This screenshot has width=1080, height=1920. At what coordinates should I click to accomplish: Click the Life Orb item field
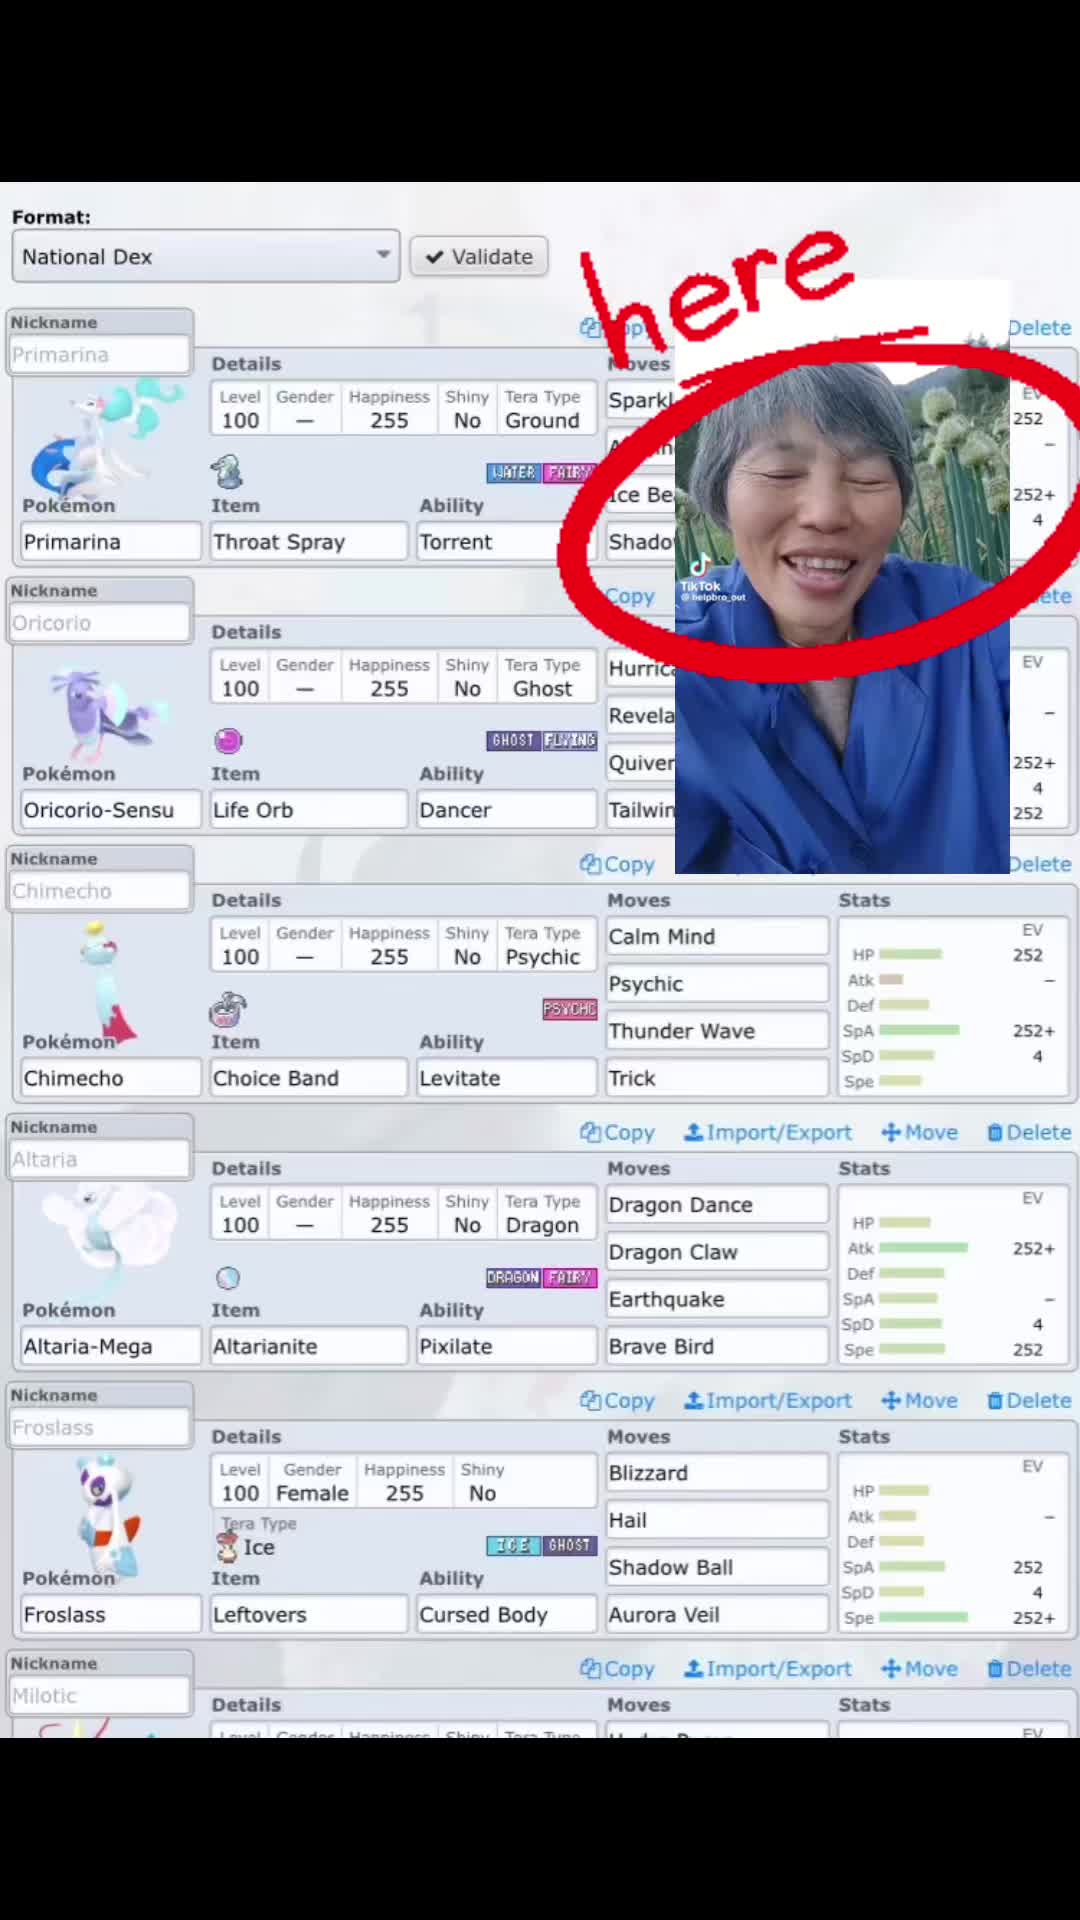pyautogui.click(x=309, y=810)
